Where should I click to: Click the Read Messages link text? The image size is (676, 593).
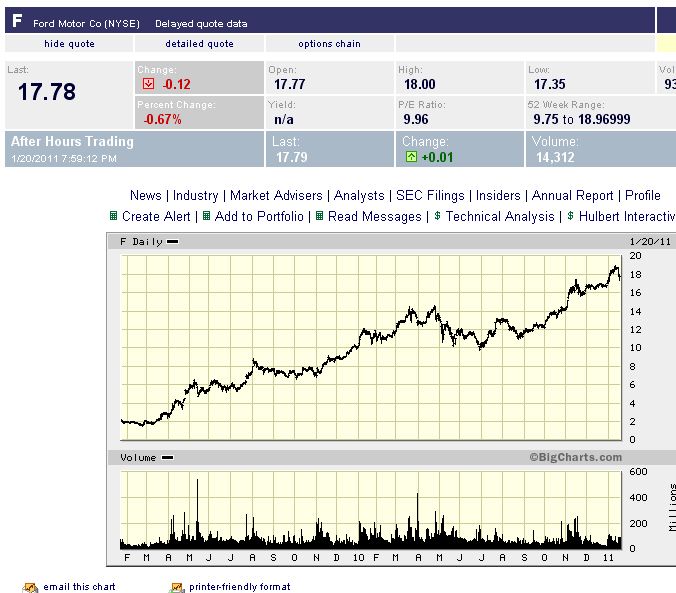[x=375, y=216]
